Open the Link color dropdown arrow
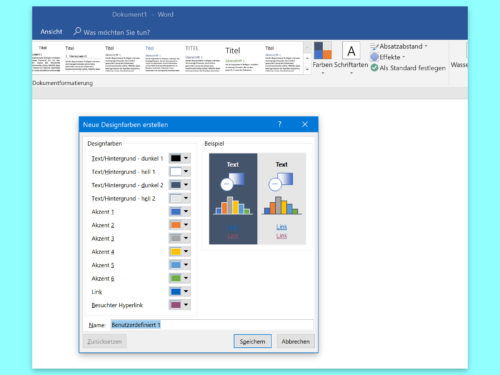 186,292
